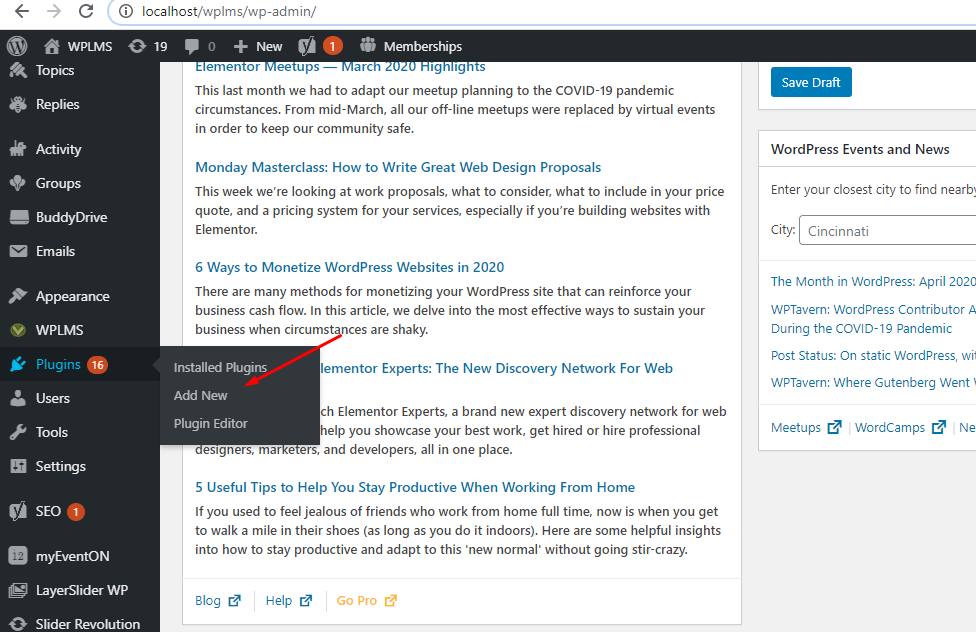Click the plus New icon in admin bar
The width and height of the screenshot is (976, 632).
click(240, 46)
